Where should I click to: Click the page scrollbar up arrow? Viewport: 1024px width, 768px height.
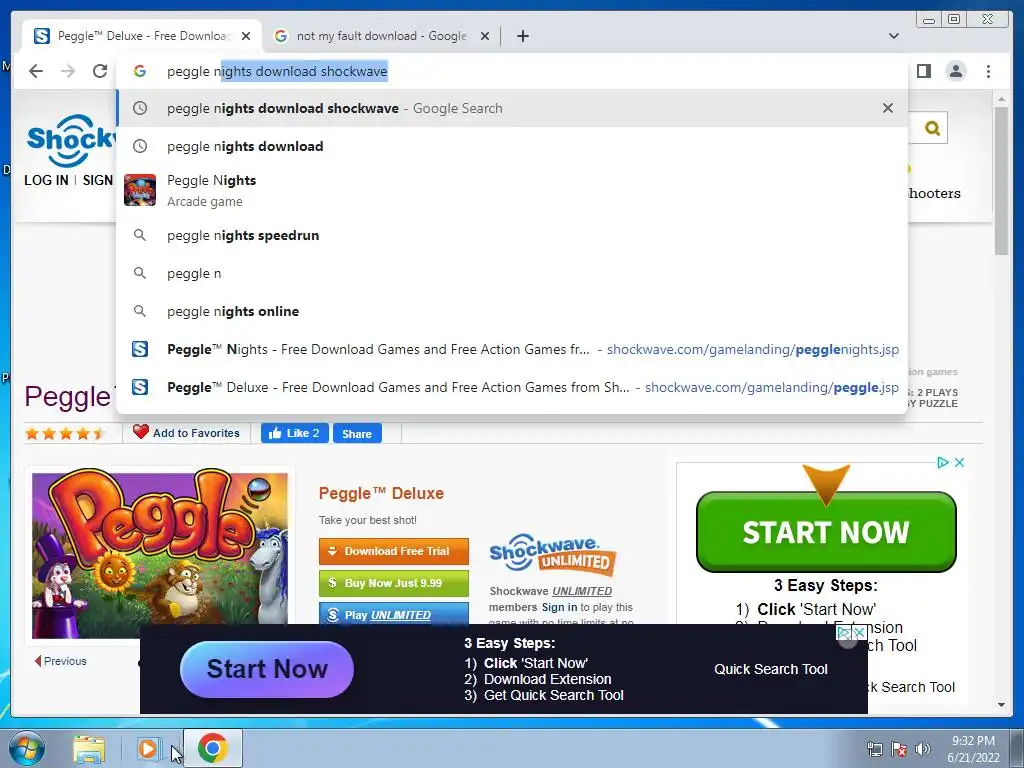pyautogui.click(x=1001, y=100)
